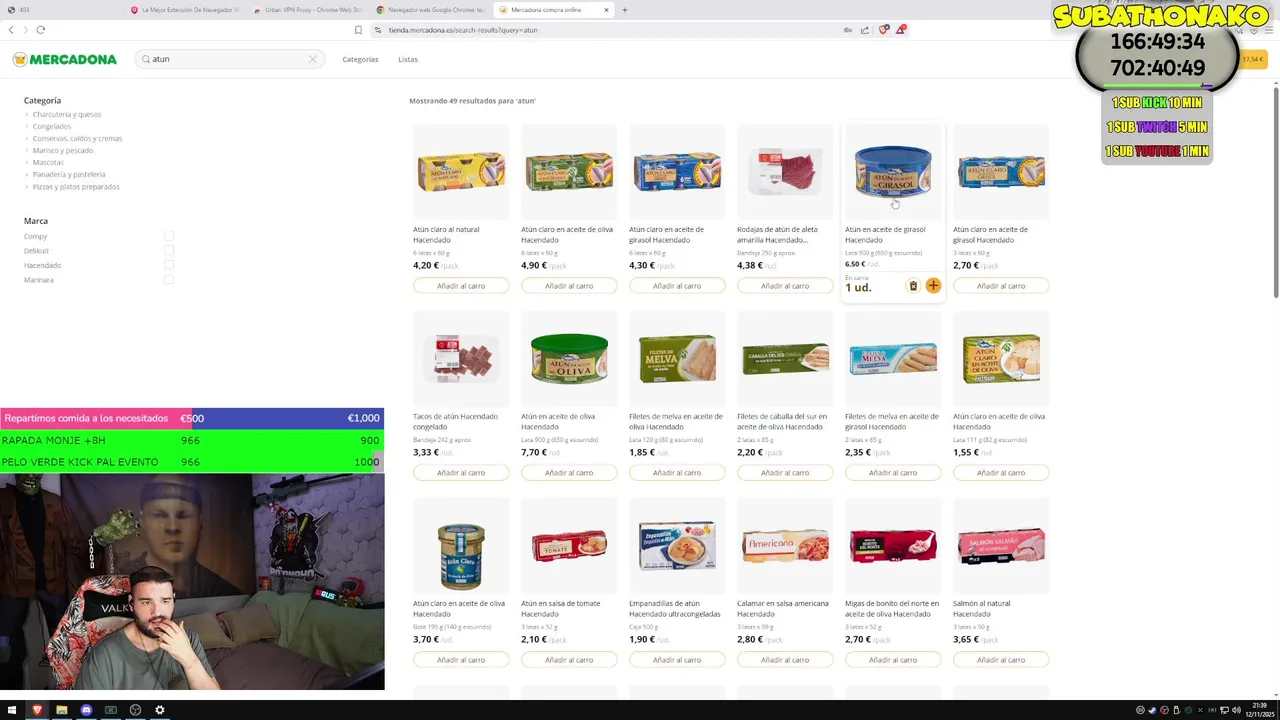Click the share icon in address bar
The height and width of the screenshot is (720, 1280).
(865, 30)
